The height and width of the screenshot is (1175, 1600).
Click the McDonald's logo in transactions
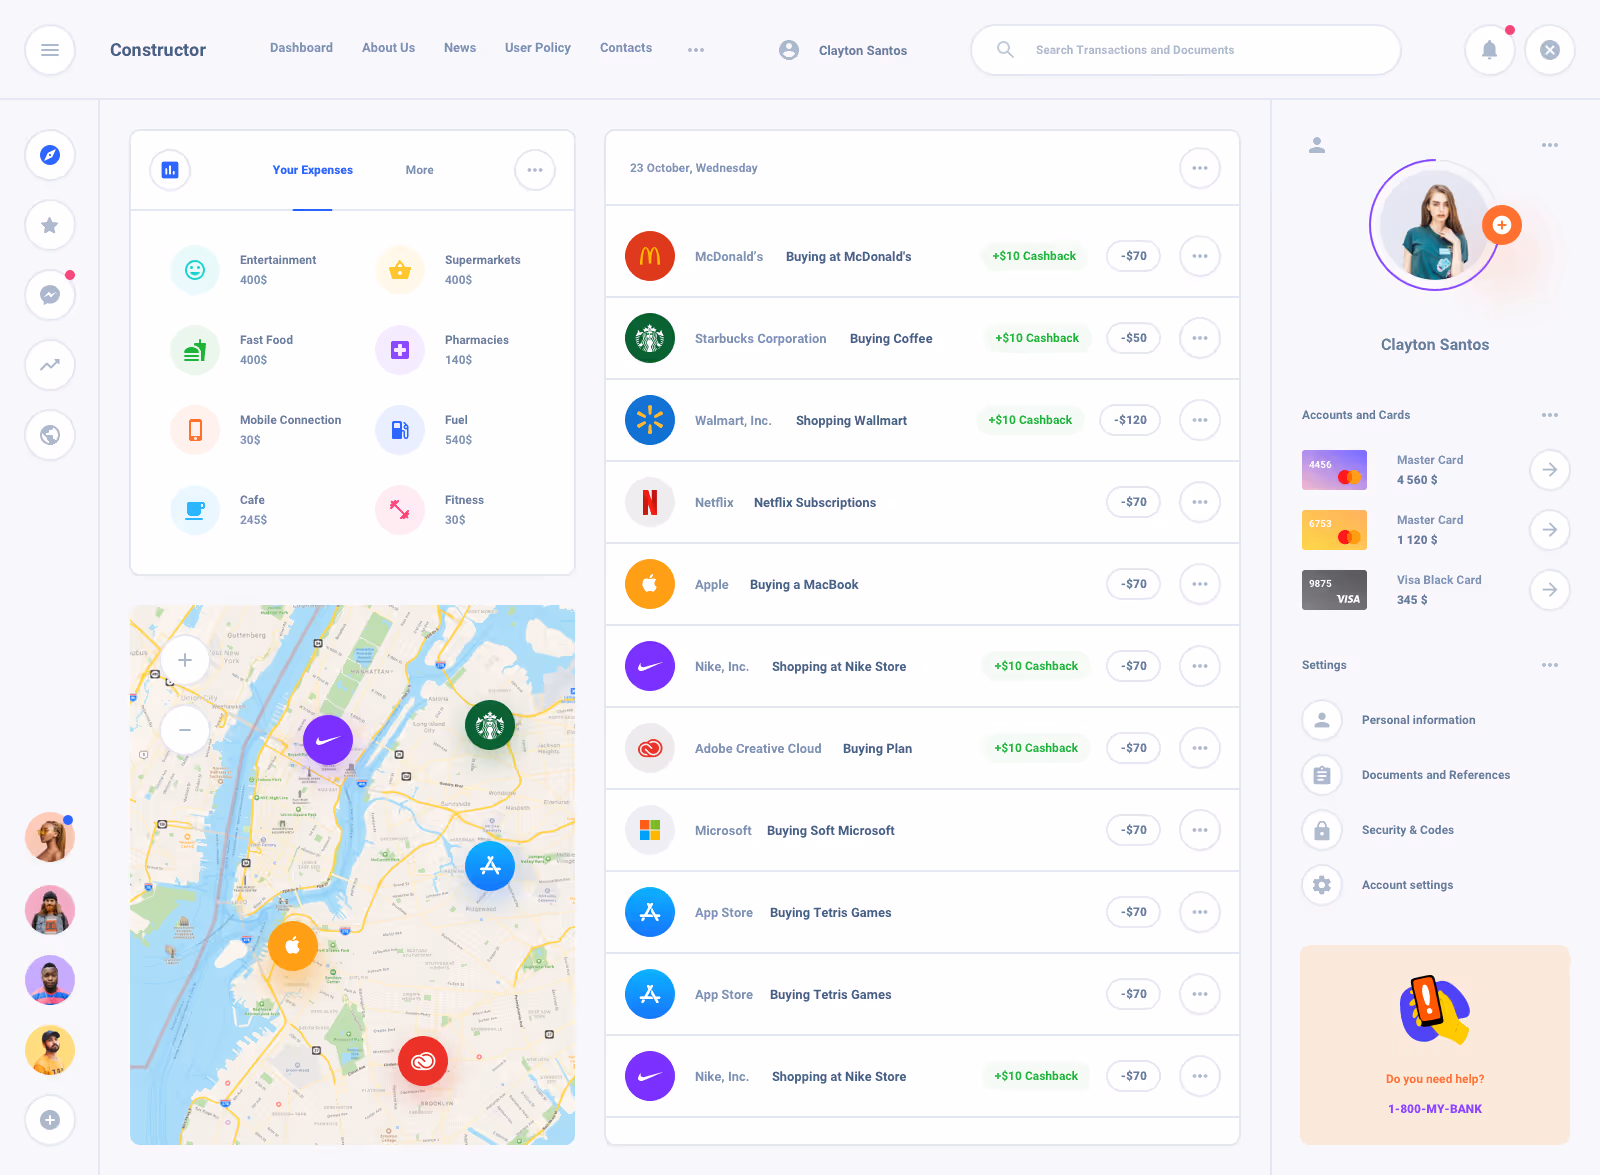tap(650, 256)
